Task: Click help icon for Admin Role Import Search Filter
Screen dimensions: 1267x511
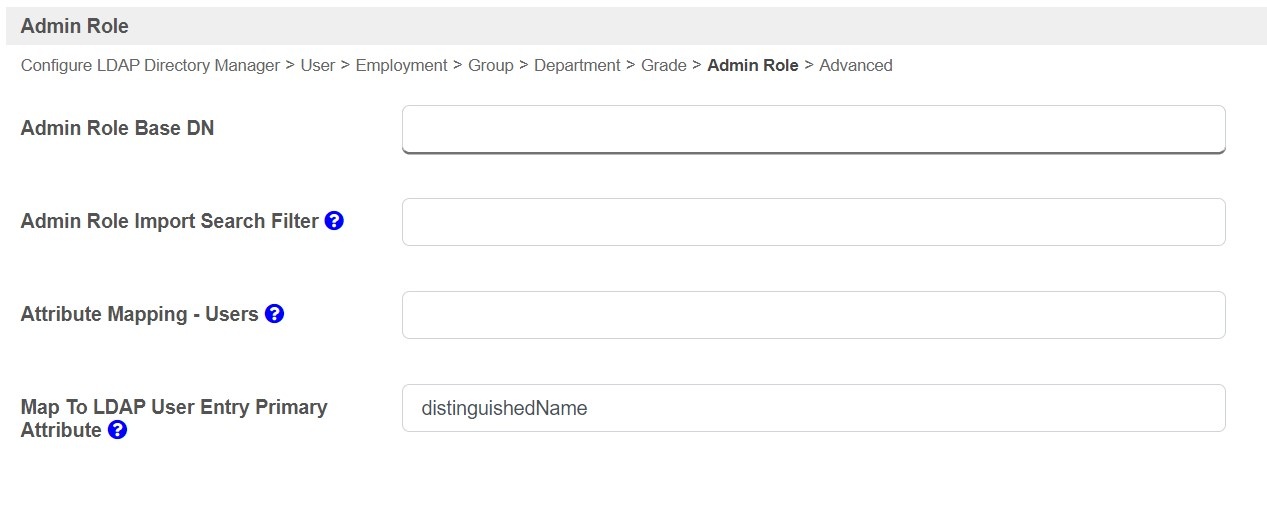Action: coord(334,221)
